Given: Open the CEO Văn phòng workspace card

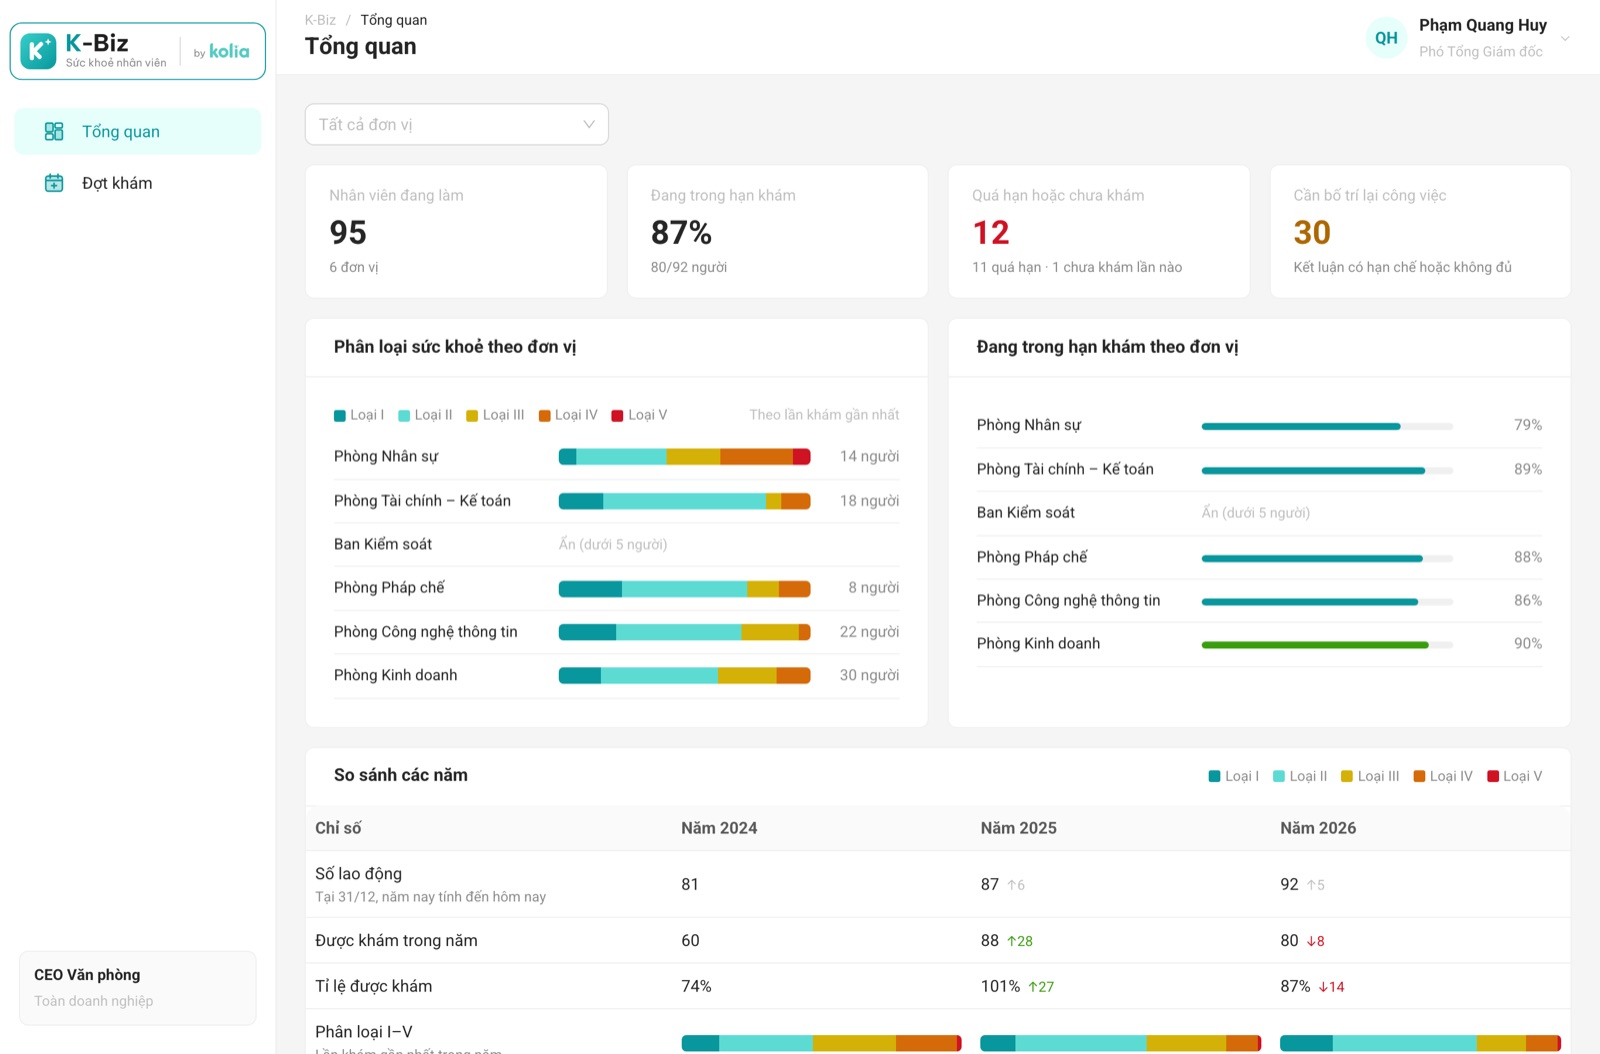Looking at the screenshot, I should pyautogui.click(x=138, y=988).
